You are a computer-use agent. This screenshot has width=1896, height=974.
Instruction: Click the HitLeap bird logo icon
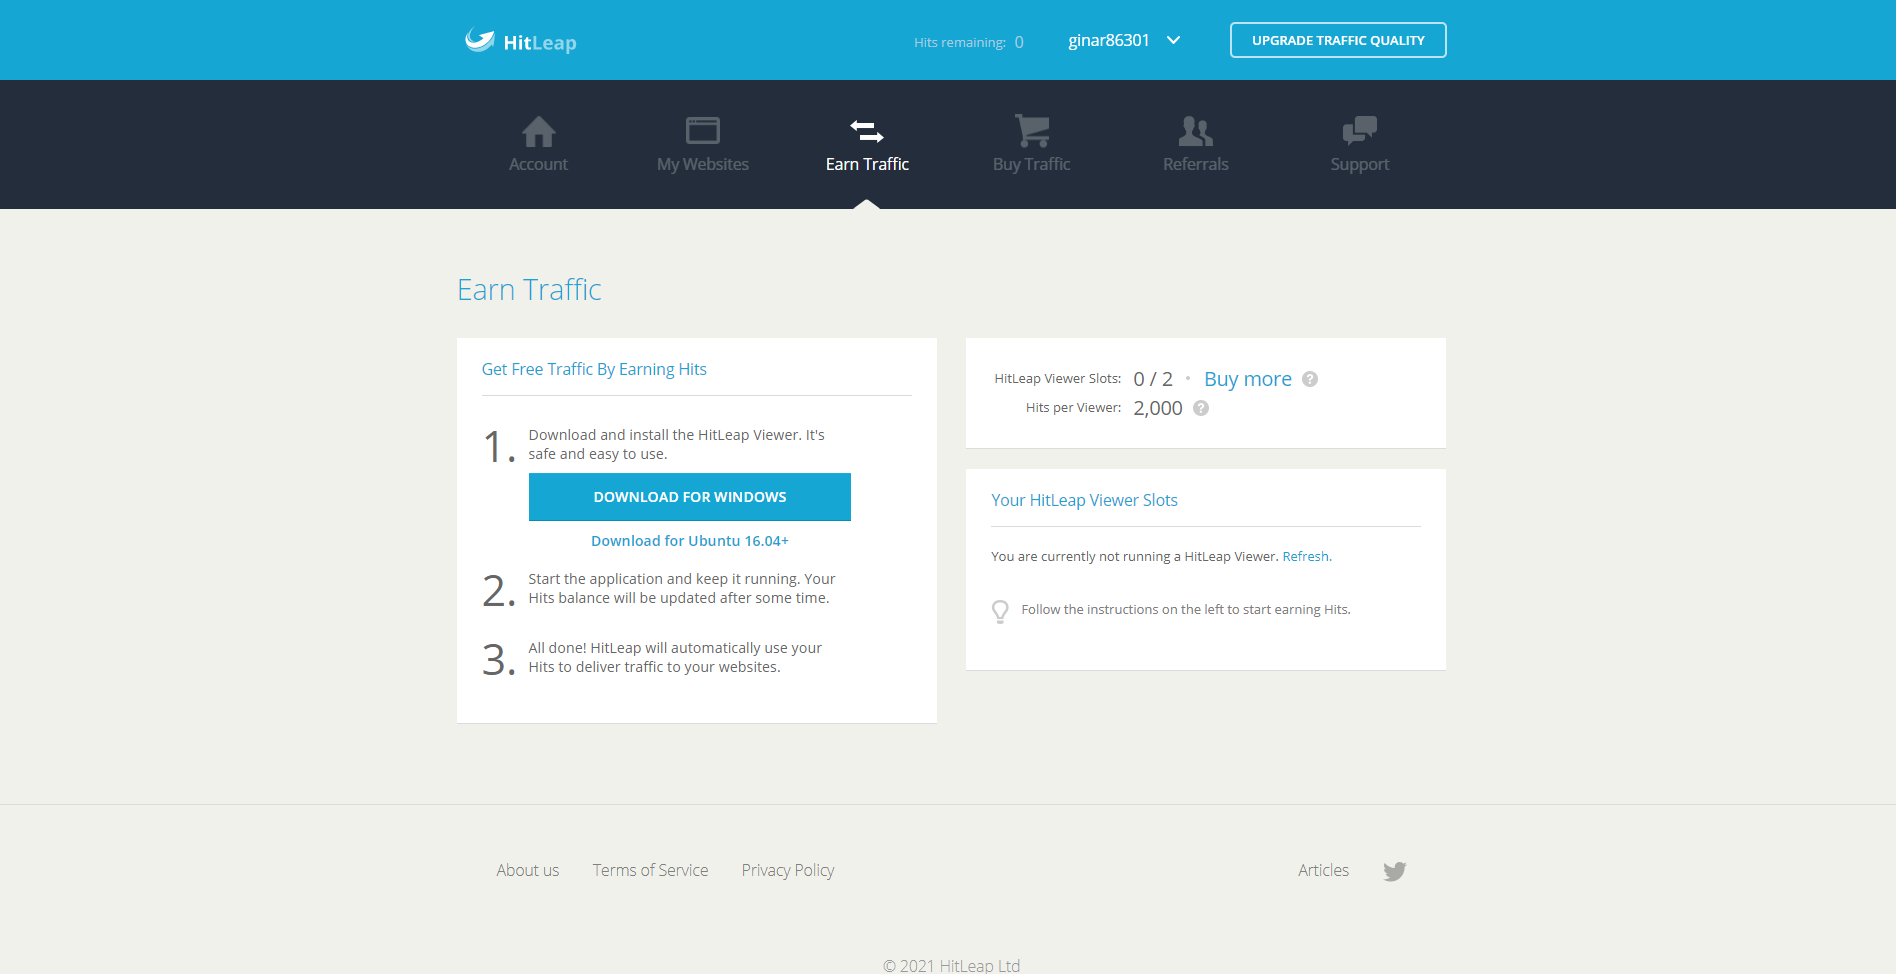coord(480,40)
